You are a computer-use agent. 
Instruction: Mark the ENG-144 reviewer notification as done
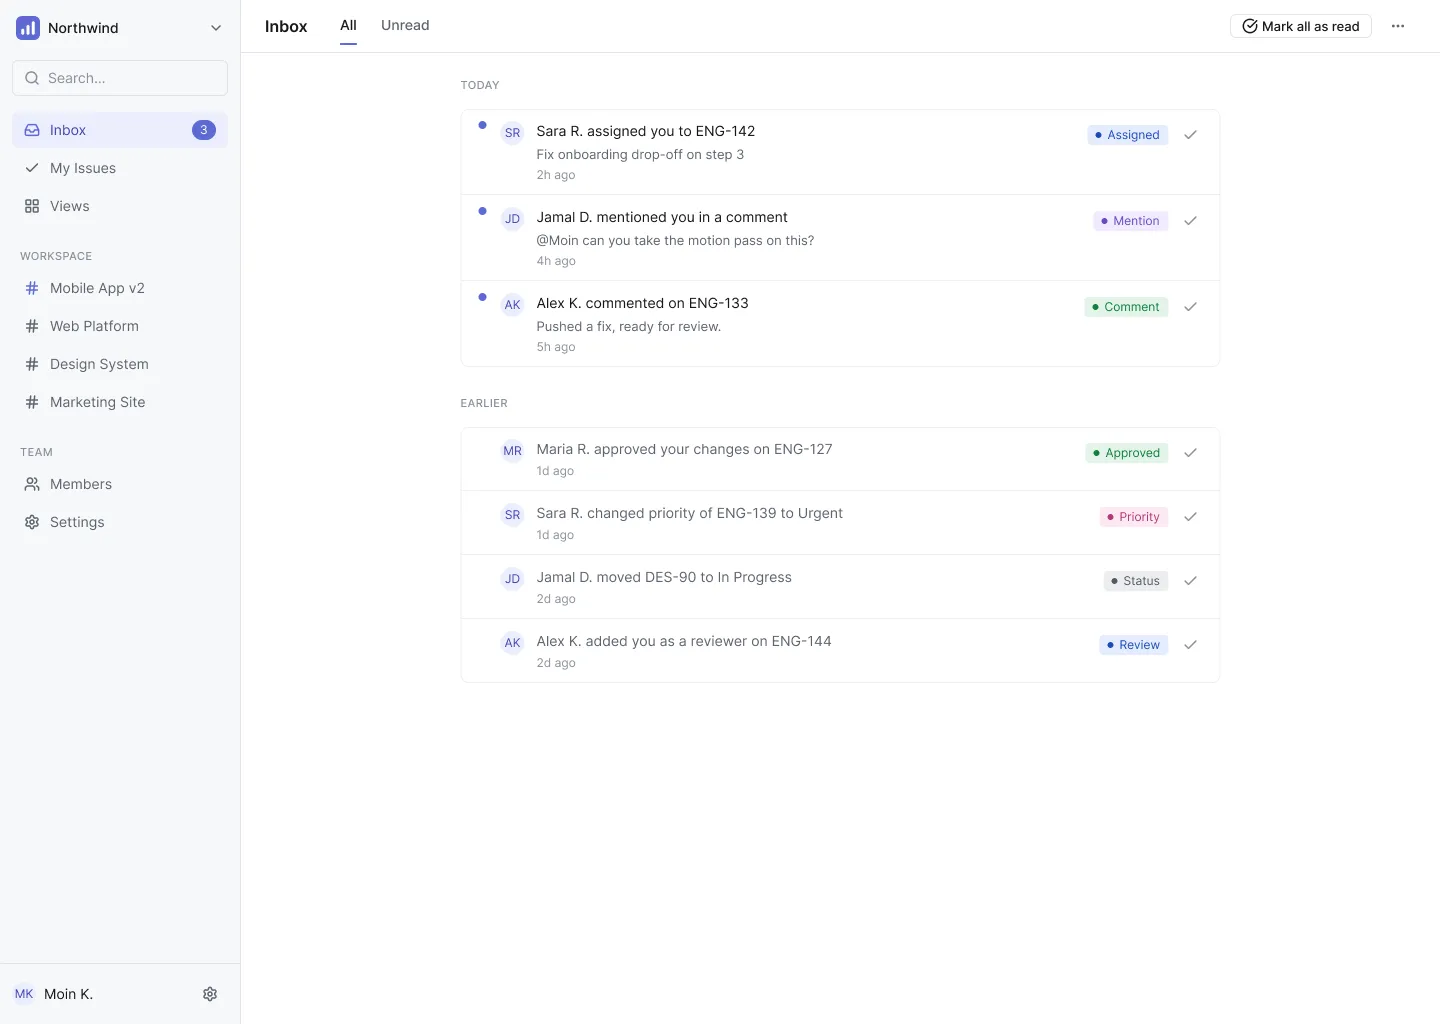(x=1190, y=645)
